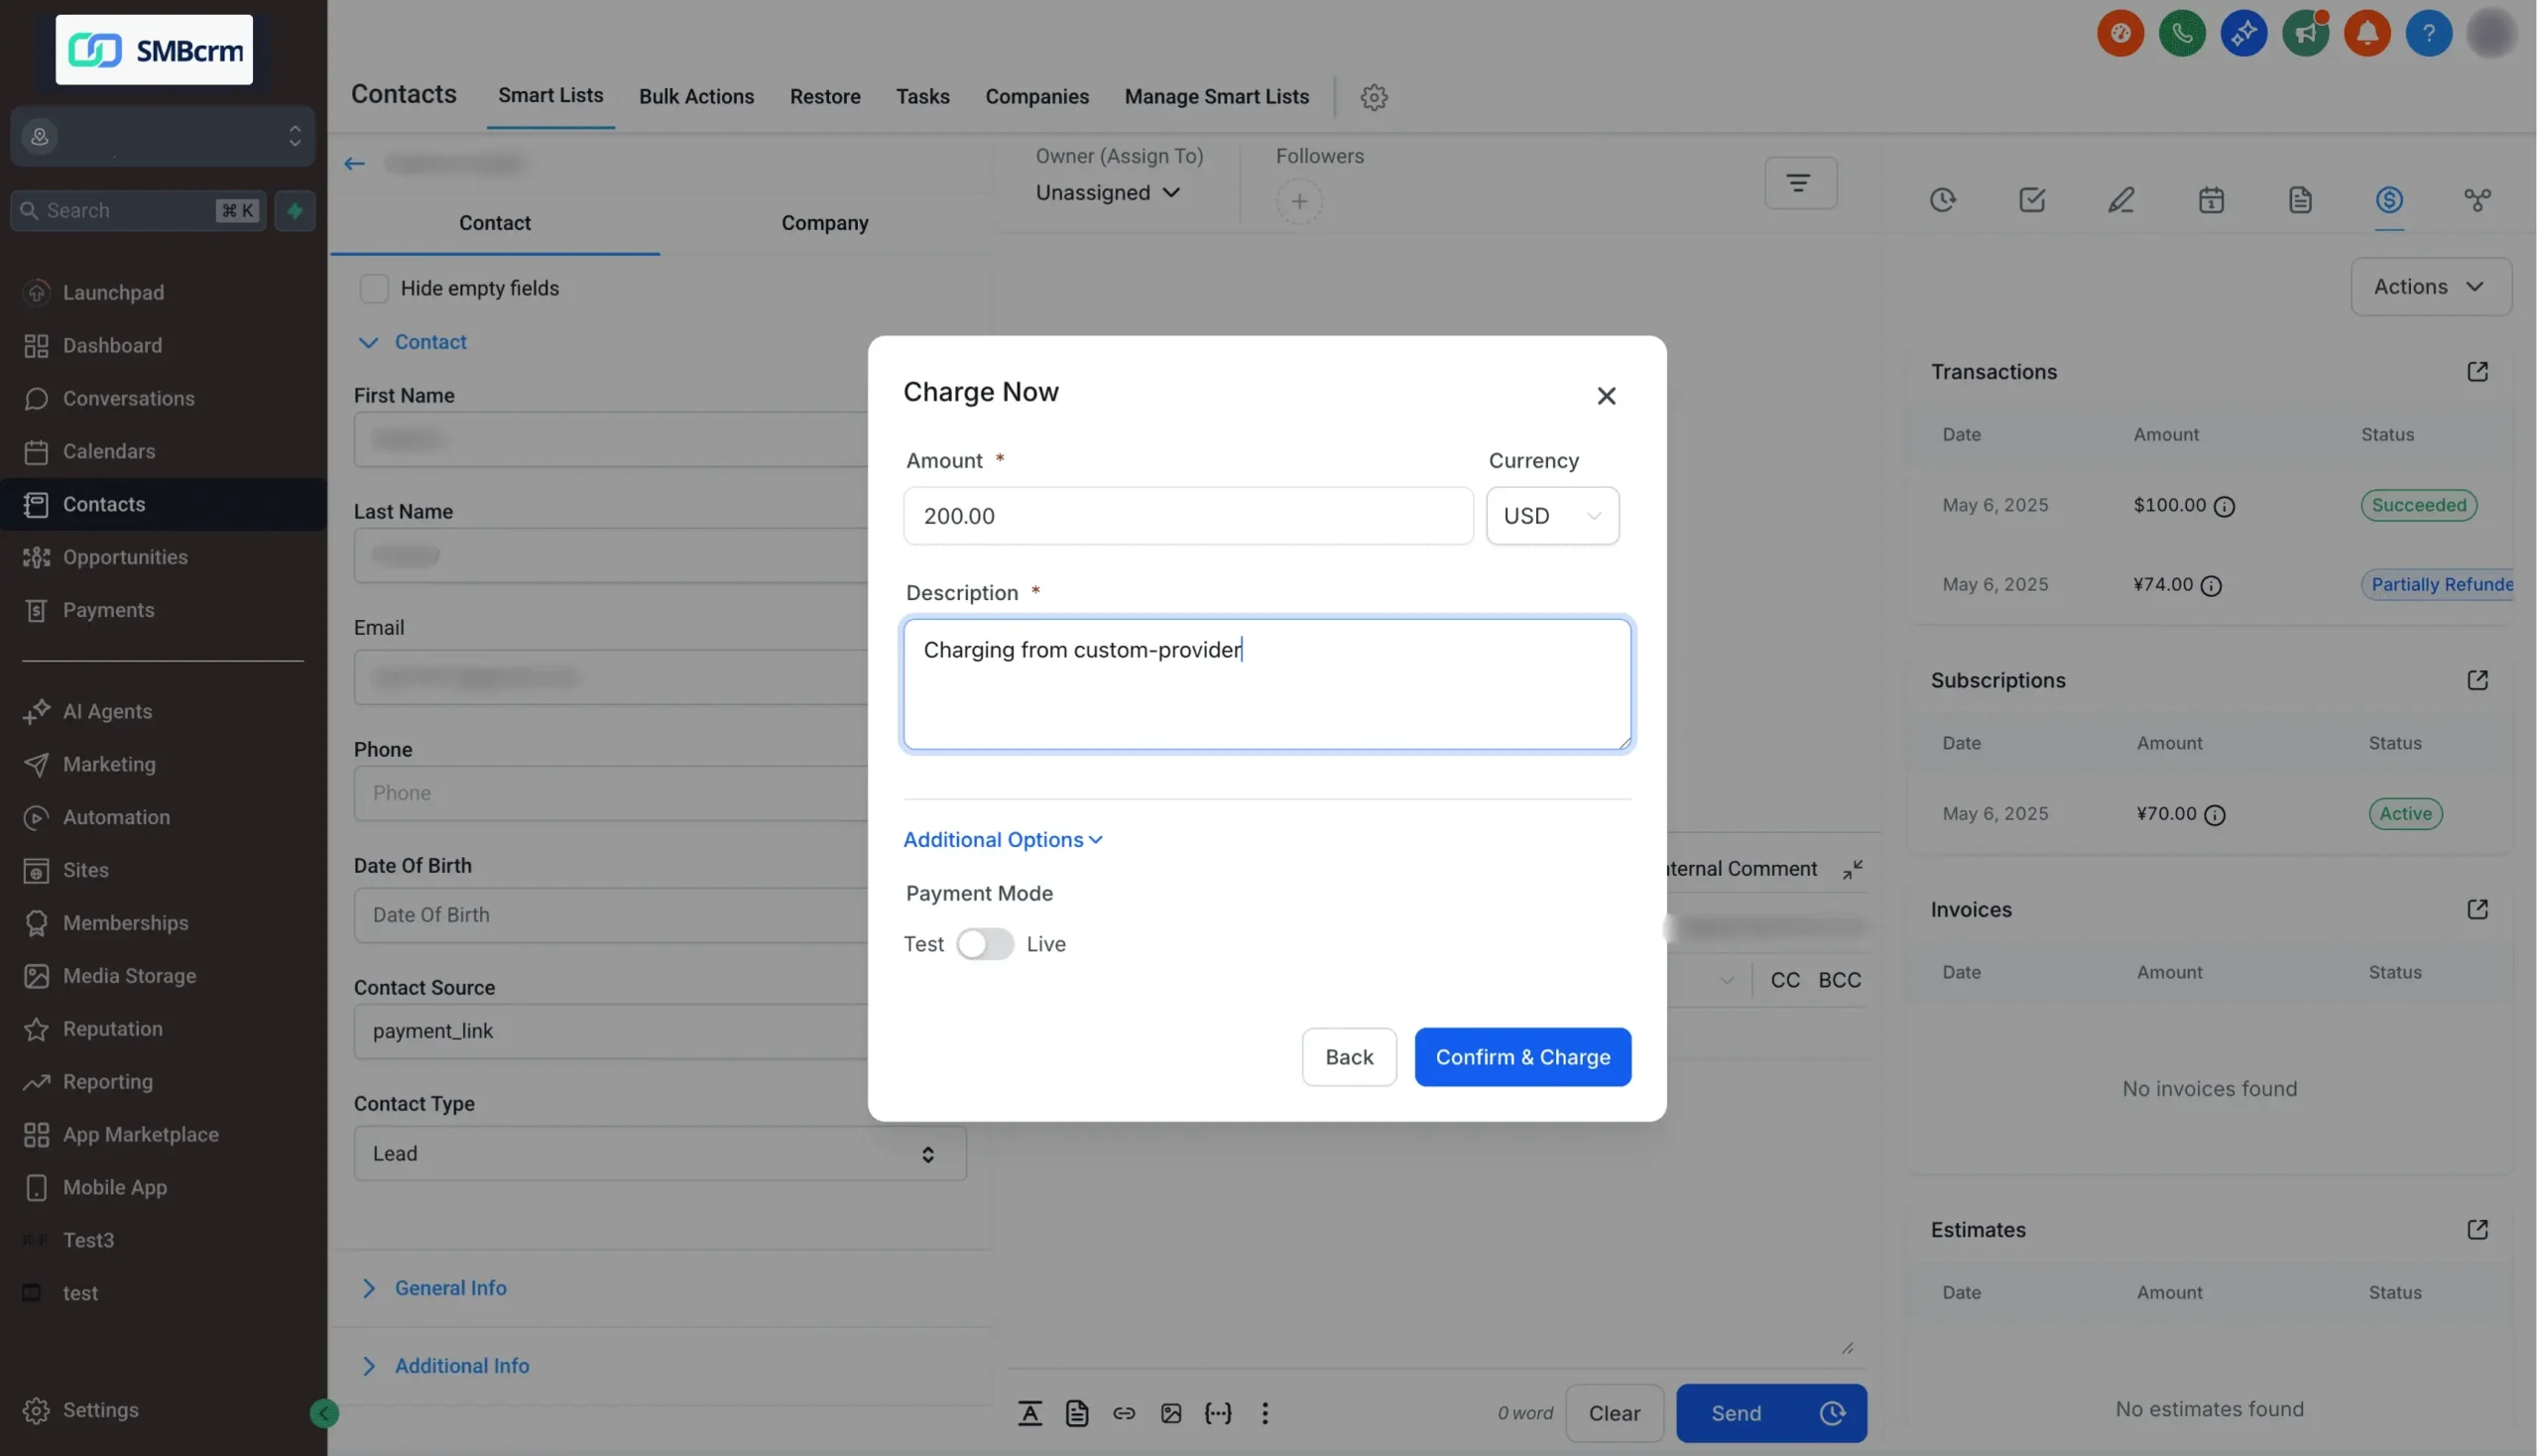Open Owner Unassigned dropdown

point(1108,192)
